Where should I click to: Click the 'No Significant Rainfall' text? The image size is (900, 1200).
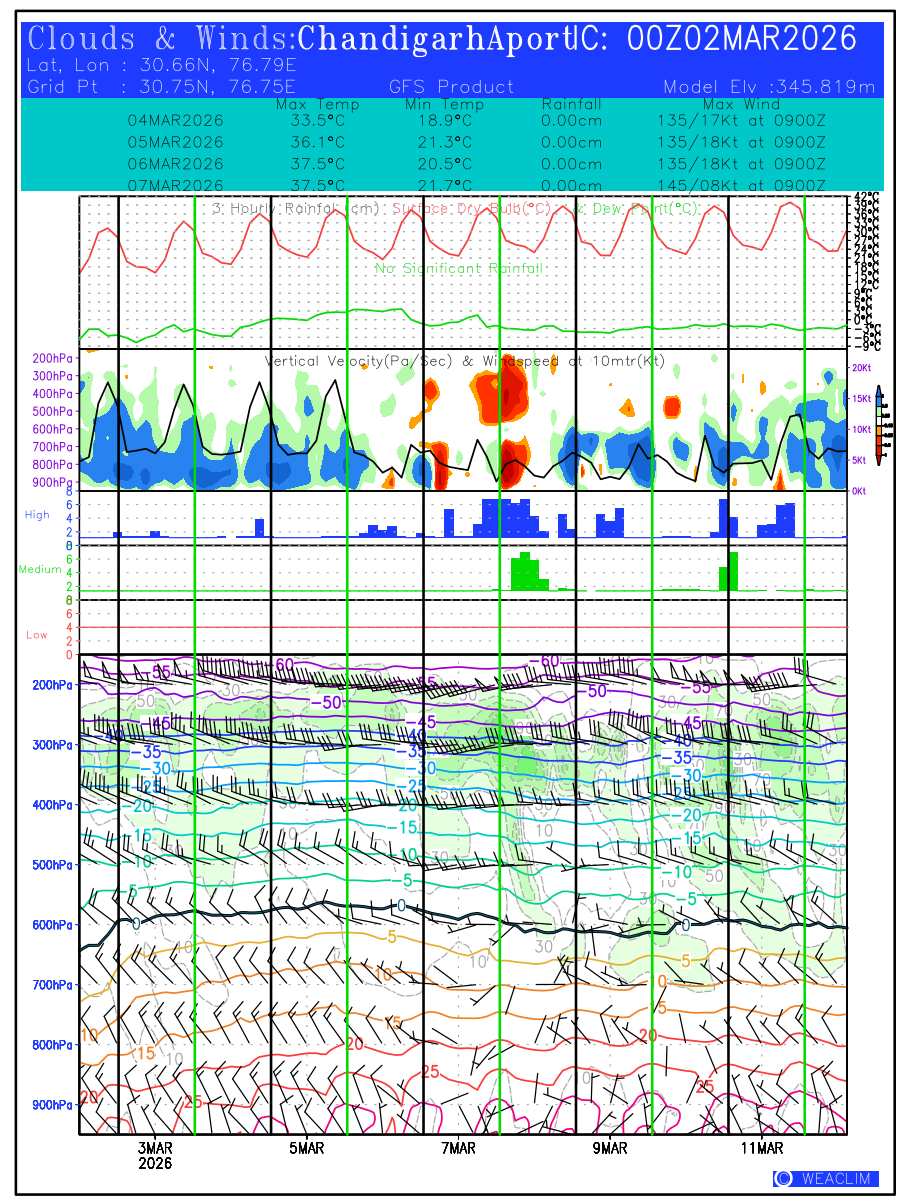pos(459,268)
